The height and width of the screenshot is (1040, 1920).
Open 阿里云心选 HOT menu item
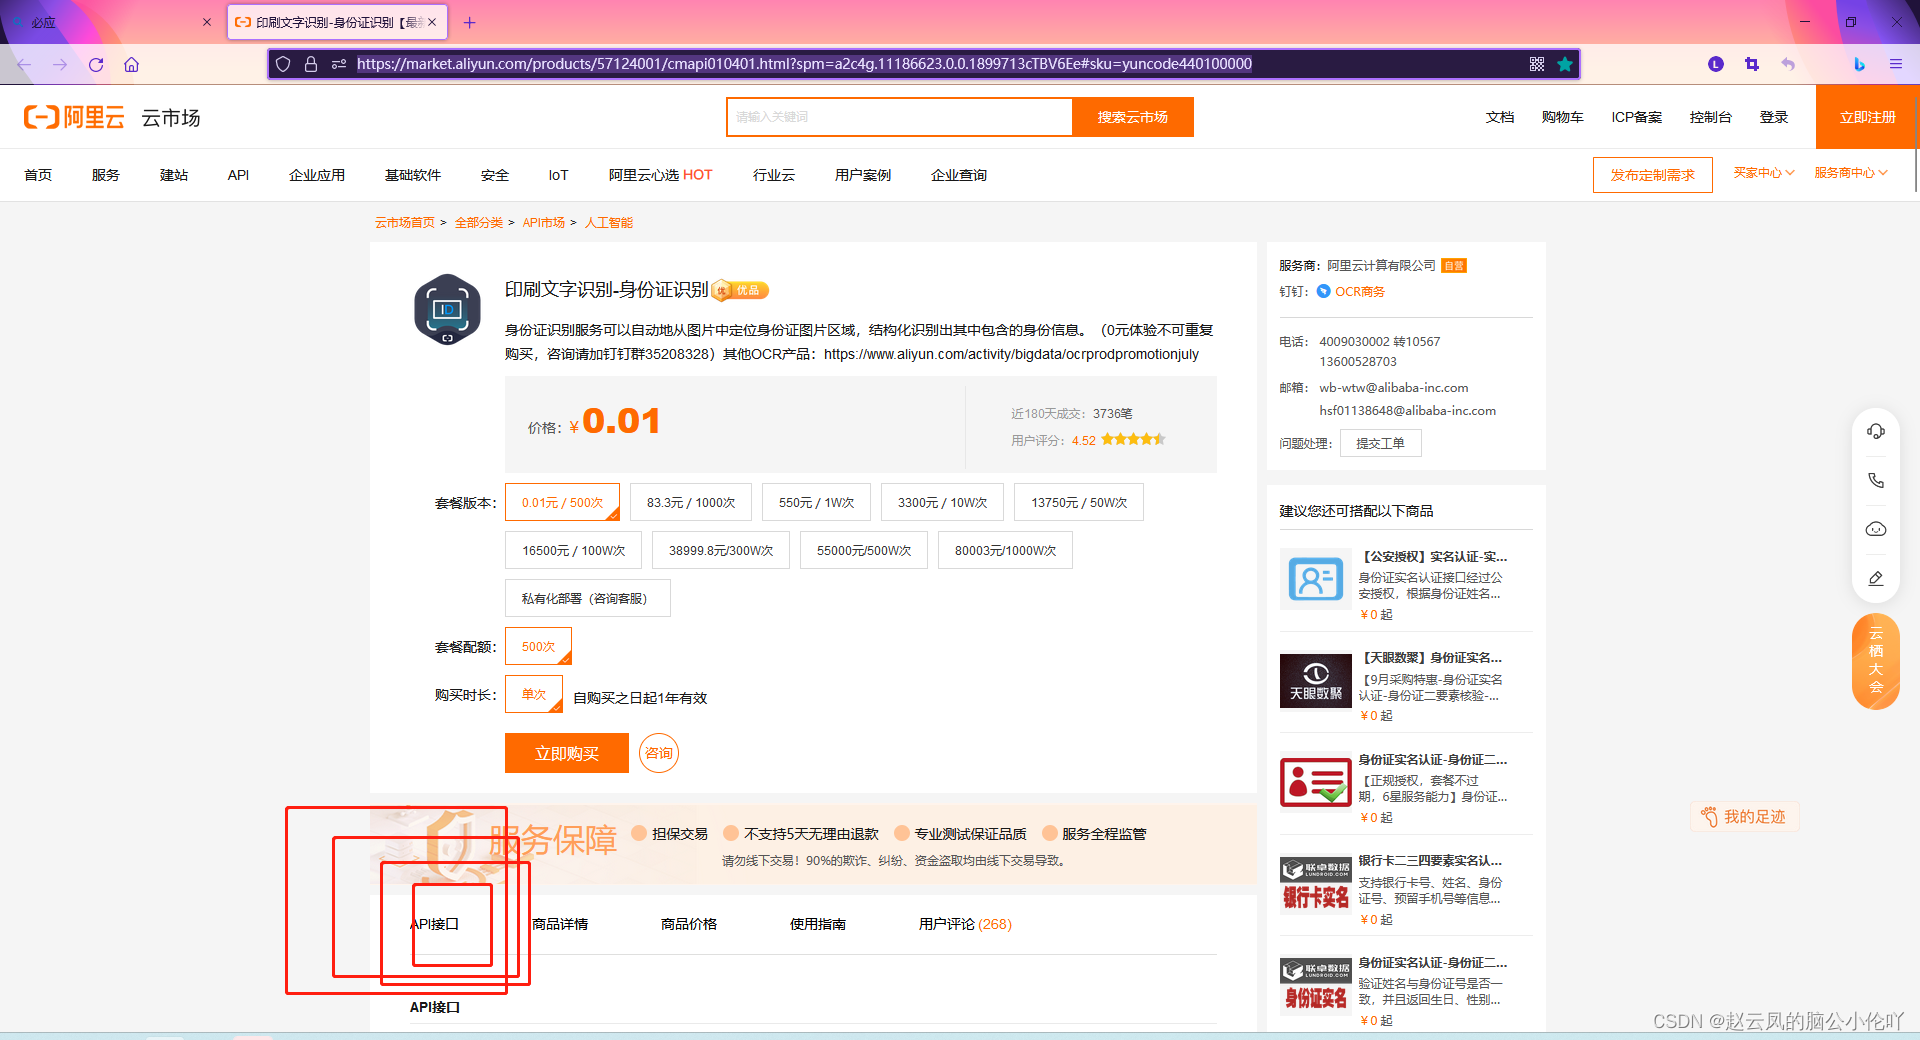tap(660, 175)
